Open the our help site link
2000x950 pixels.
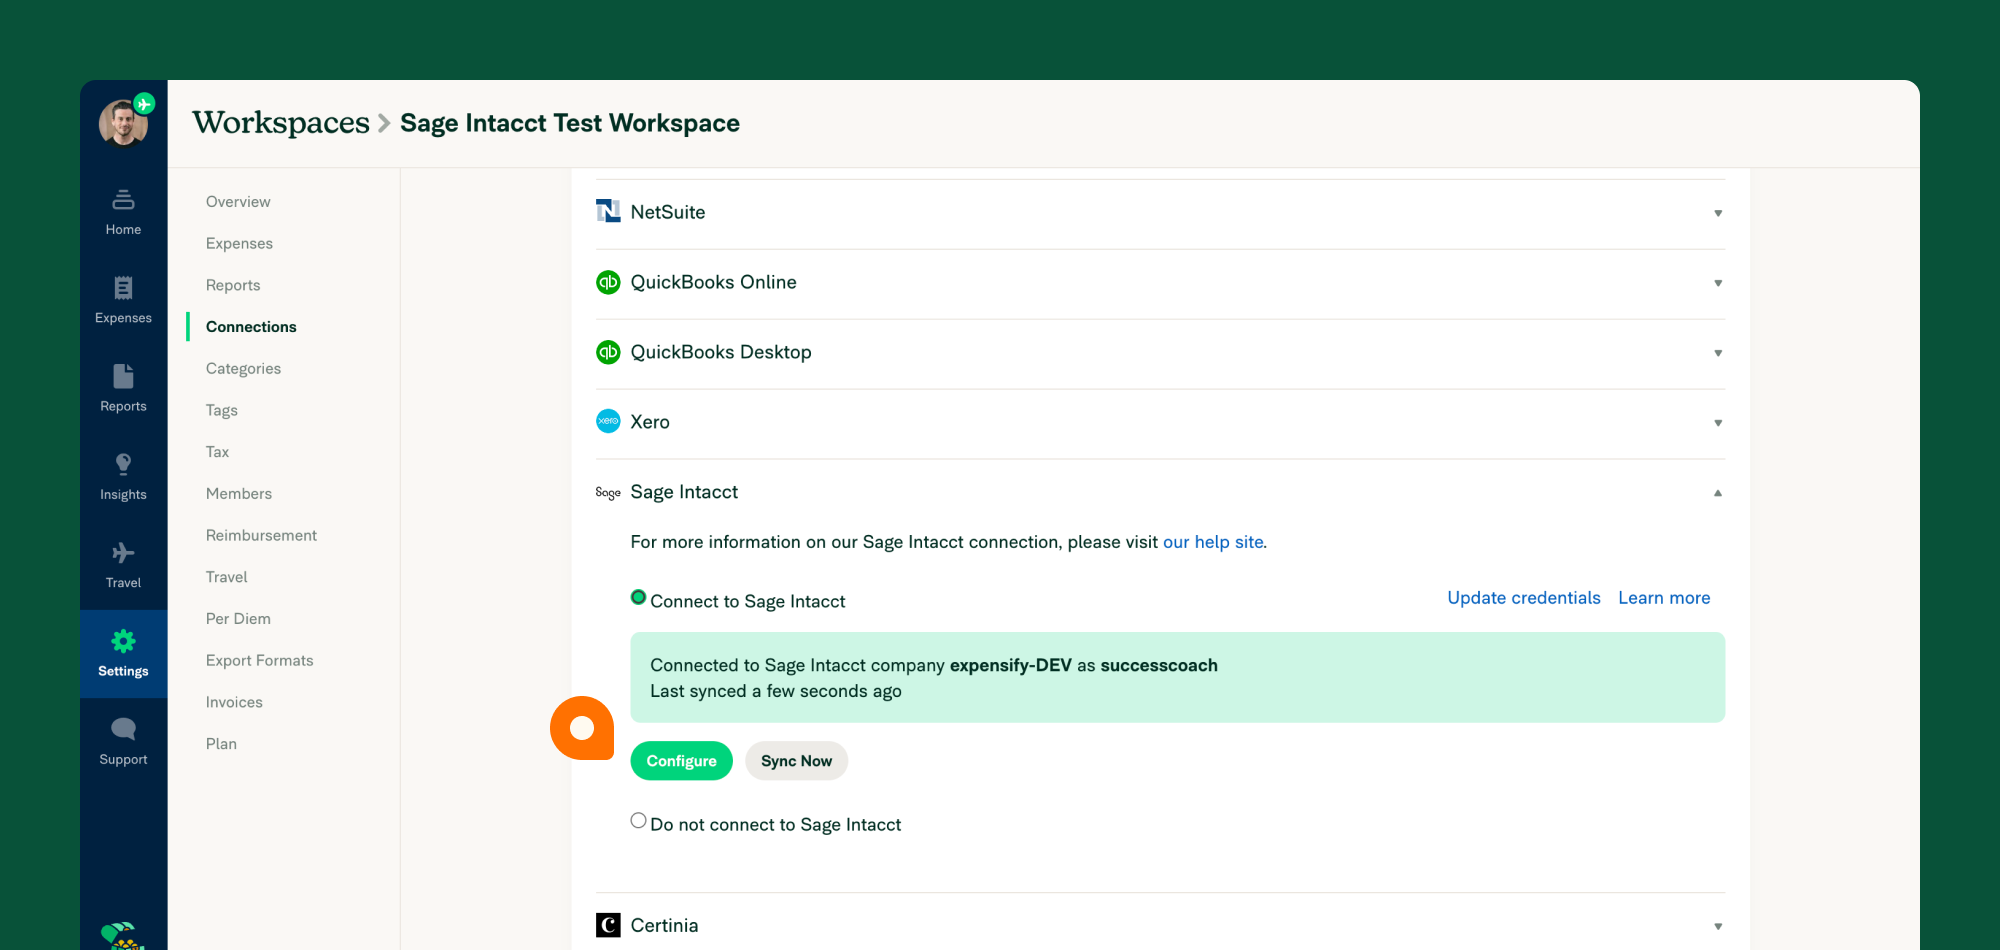point(1213,541)
